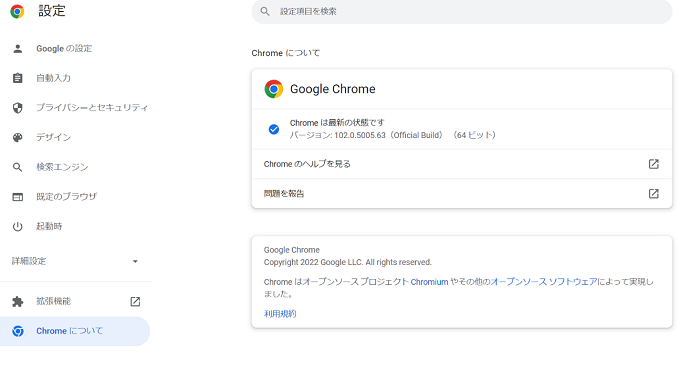The width and height of the screenshot is (700, 373).
Task: Click the power icon for 起動時
Action: pyautogui.click(x=17, y=227)
